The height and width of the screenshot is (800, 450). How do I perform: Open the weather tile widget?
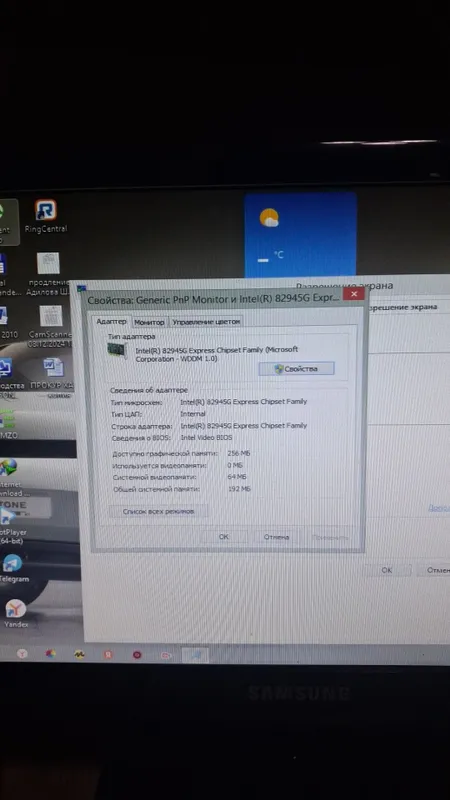point(300,235)
